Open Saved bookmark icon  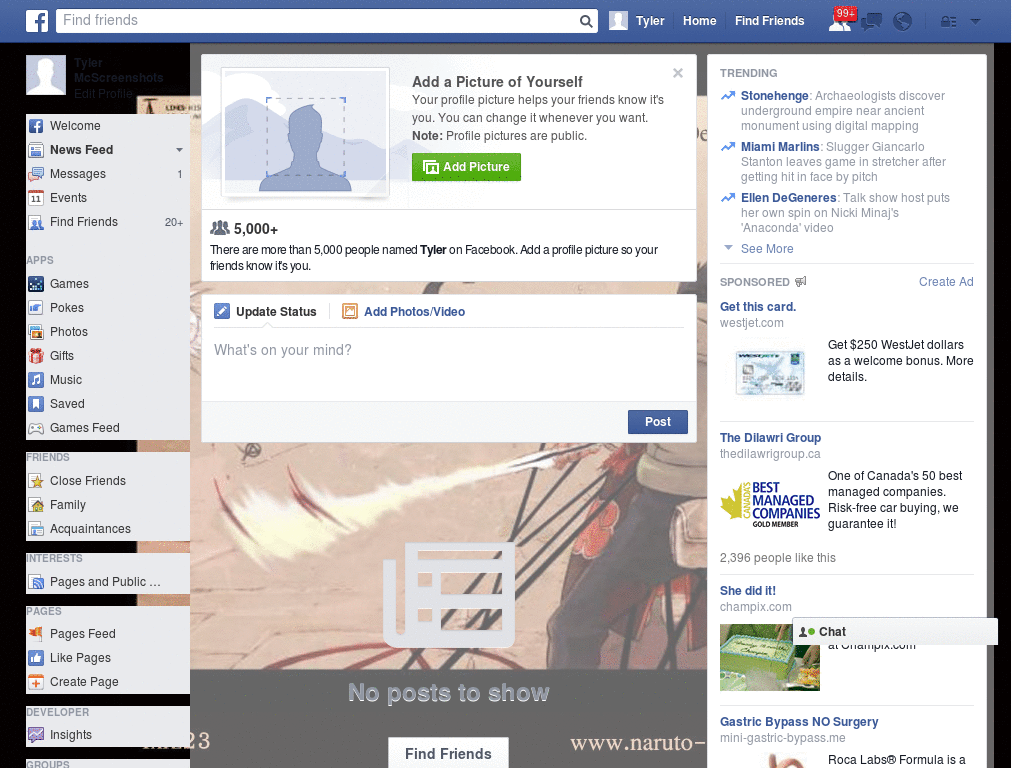(36, 404)
